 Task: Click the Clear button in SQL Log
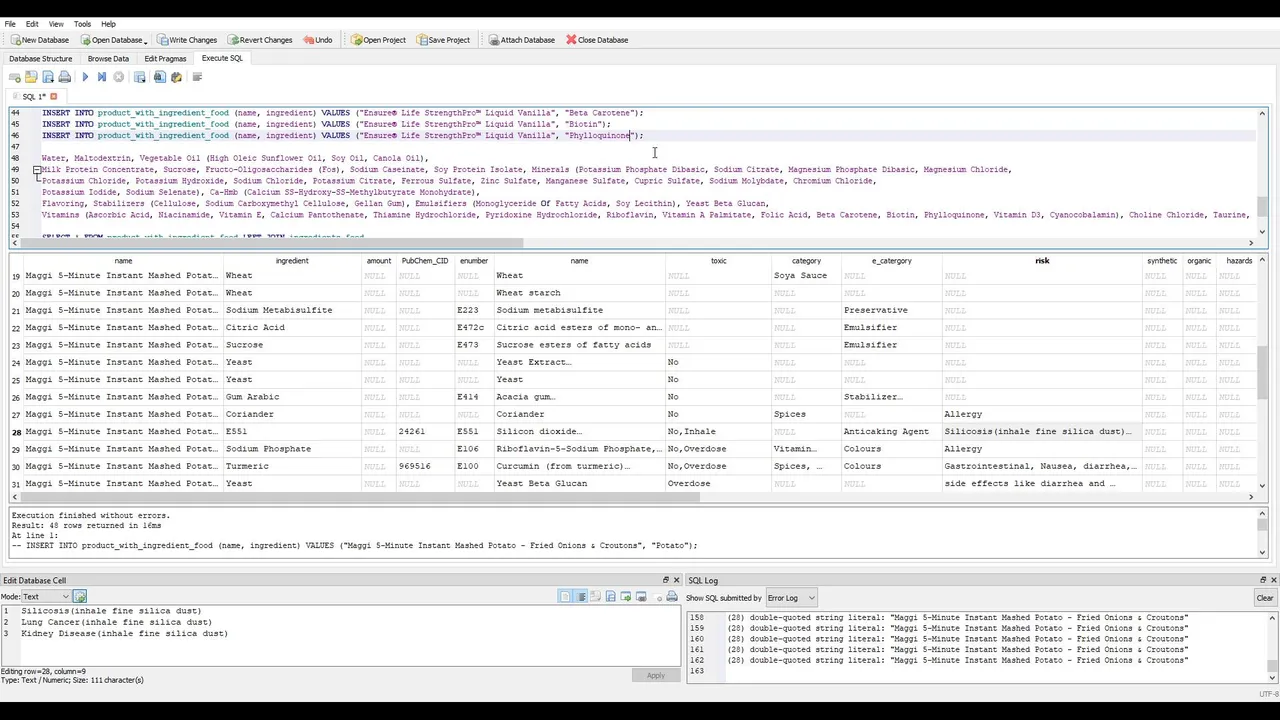coord(1265,598)
